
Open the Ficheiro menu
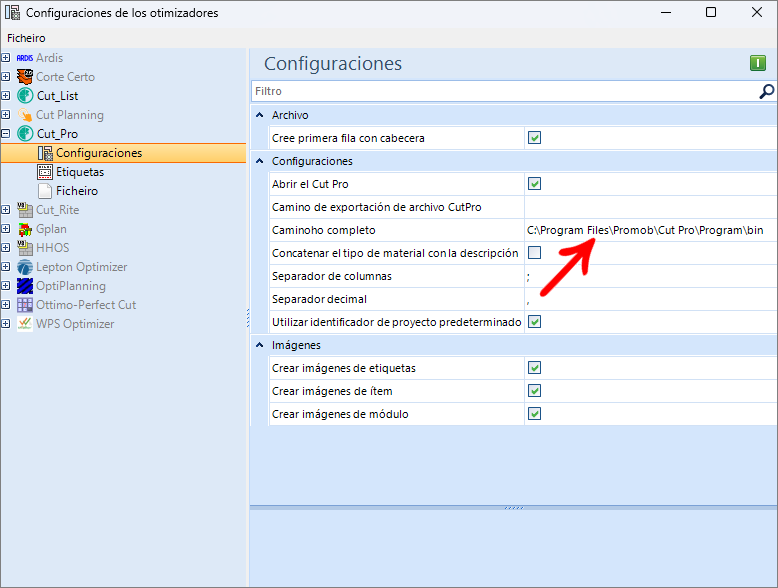[x=26, y=38]
